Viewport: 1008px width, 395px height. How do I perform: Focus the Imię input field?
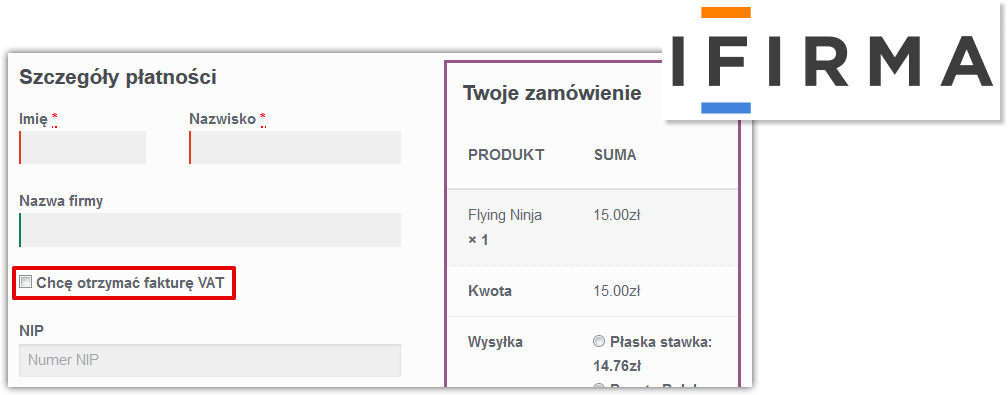click(x=83, y=147)
